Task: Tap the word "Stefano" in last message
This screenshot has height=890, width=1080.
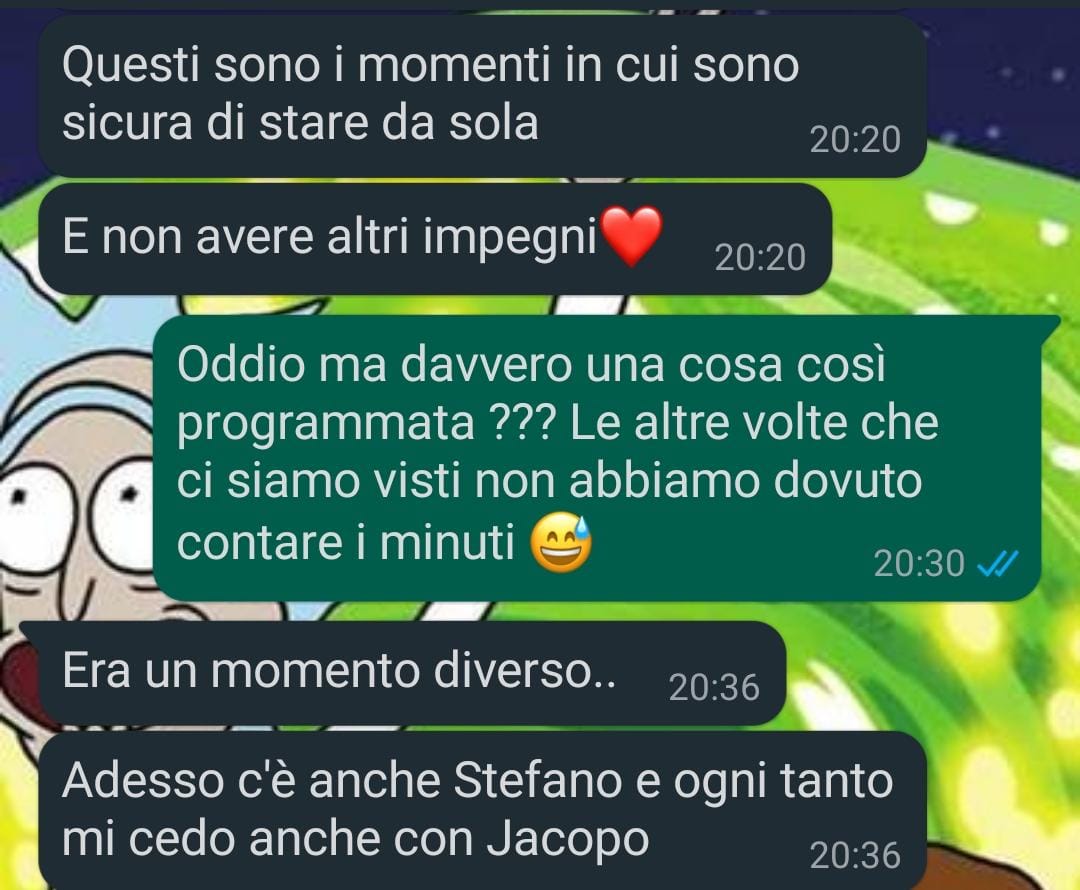Action: coord(539,781)
